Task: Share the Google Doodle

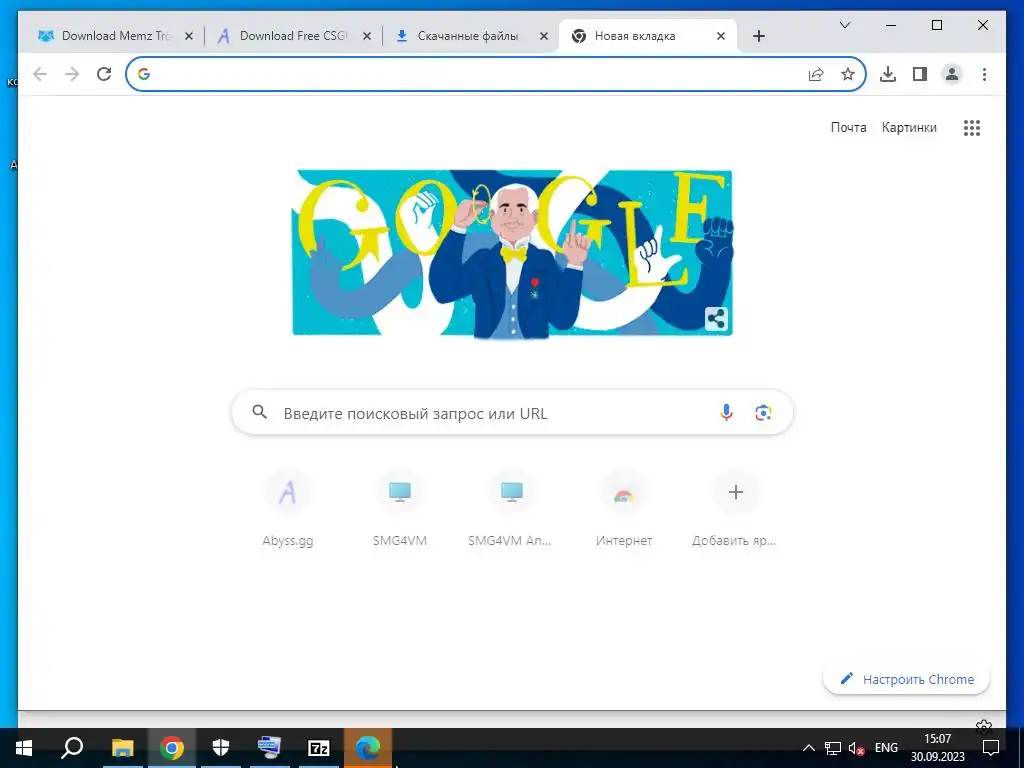Action: pyautogui.click(x=716, y=319)
